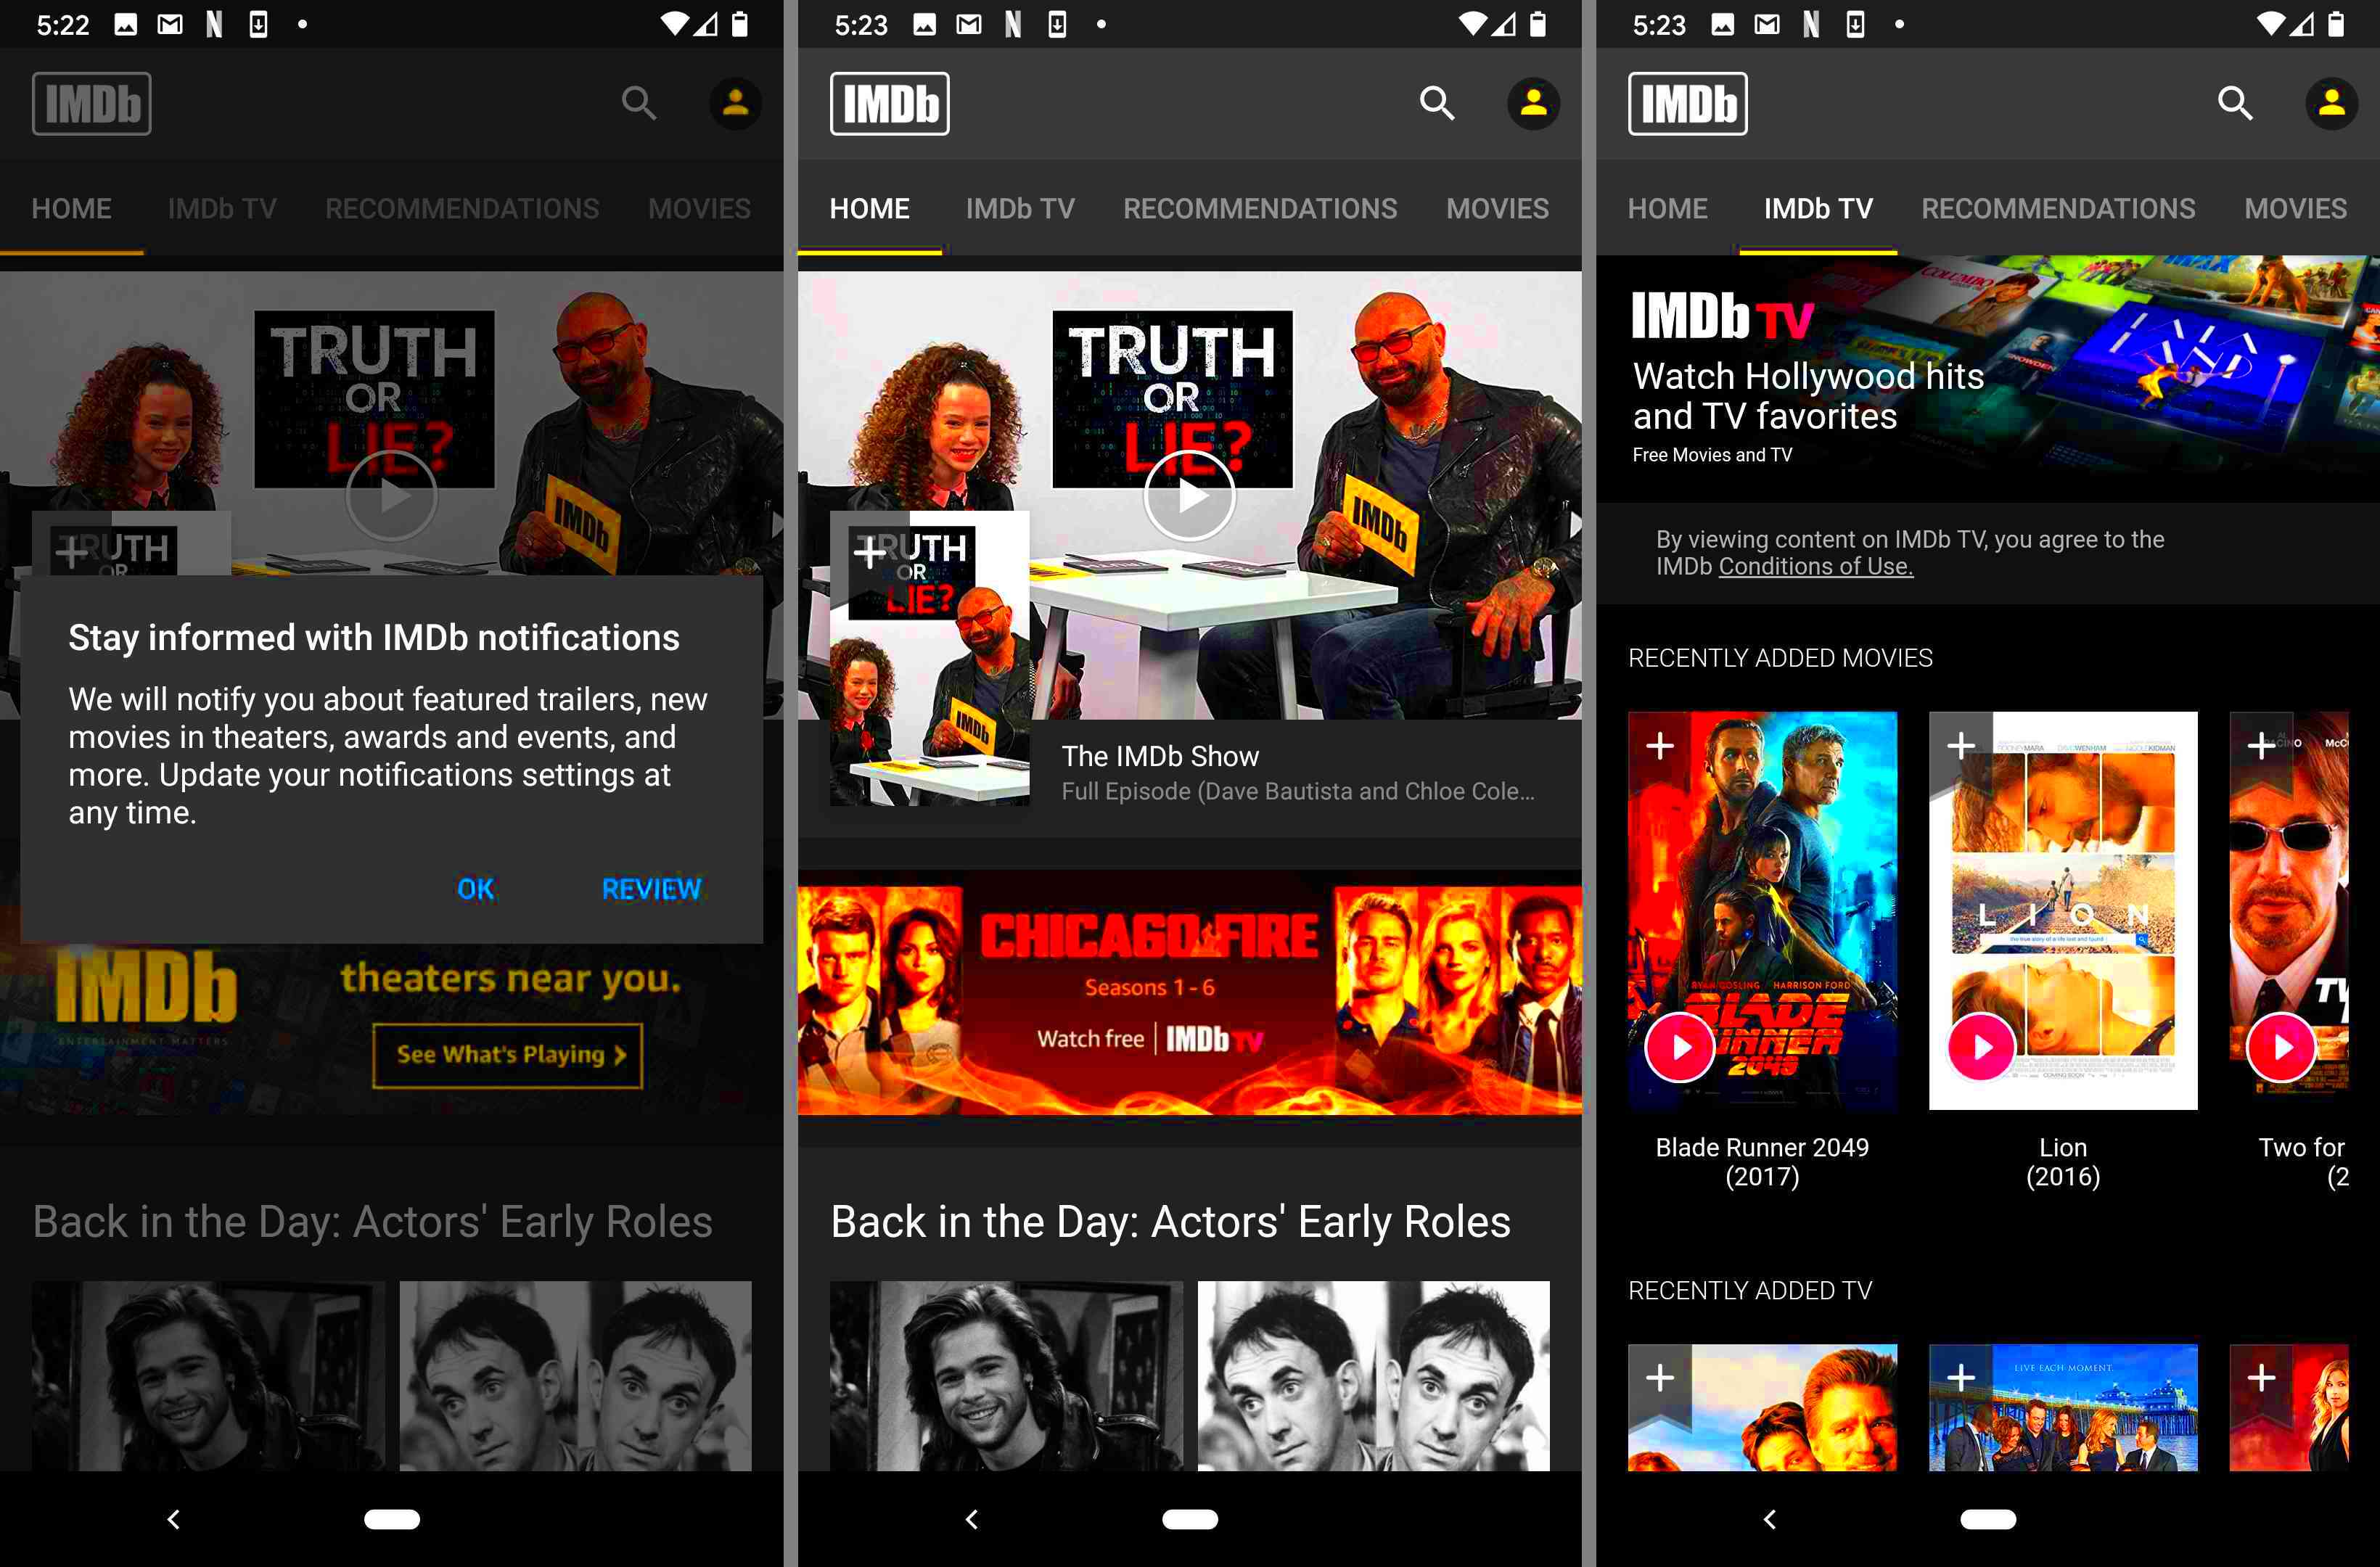Open Brad Pitt early roles thumbnail, middle screen
2380x1567 pixels.
coord(1006,1375)
